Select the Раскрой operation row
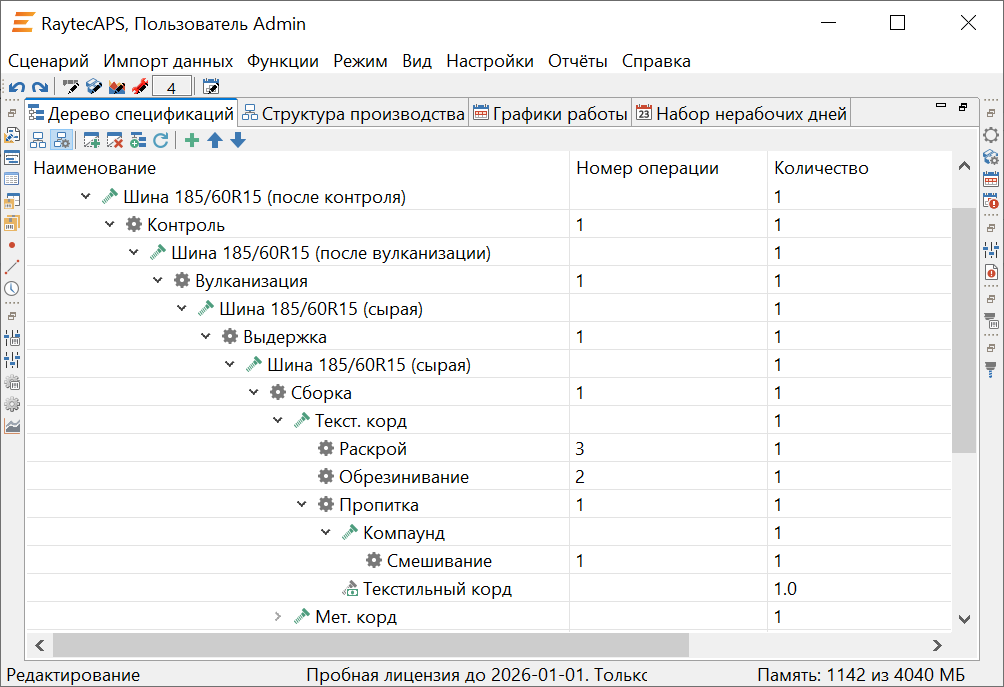The image size is (1004, 687). 489,449
